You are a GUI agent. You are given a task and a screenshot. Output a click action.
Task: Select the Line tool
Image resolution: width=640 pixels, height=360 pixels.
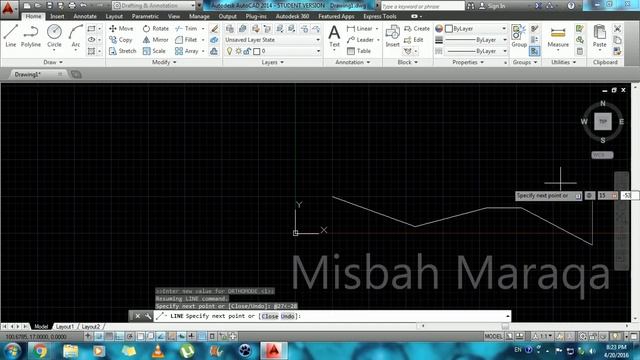[x=11, y=36]
